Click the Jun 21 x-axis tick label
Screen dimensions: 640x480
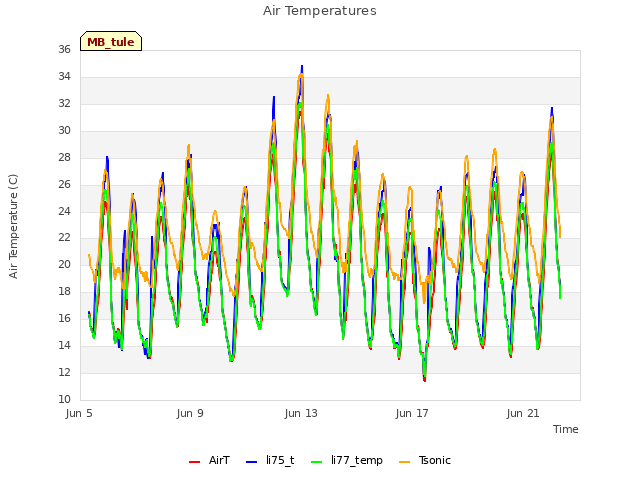[523, 413]
